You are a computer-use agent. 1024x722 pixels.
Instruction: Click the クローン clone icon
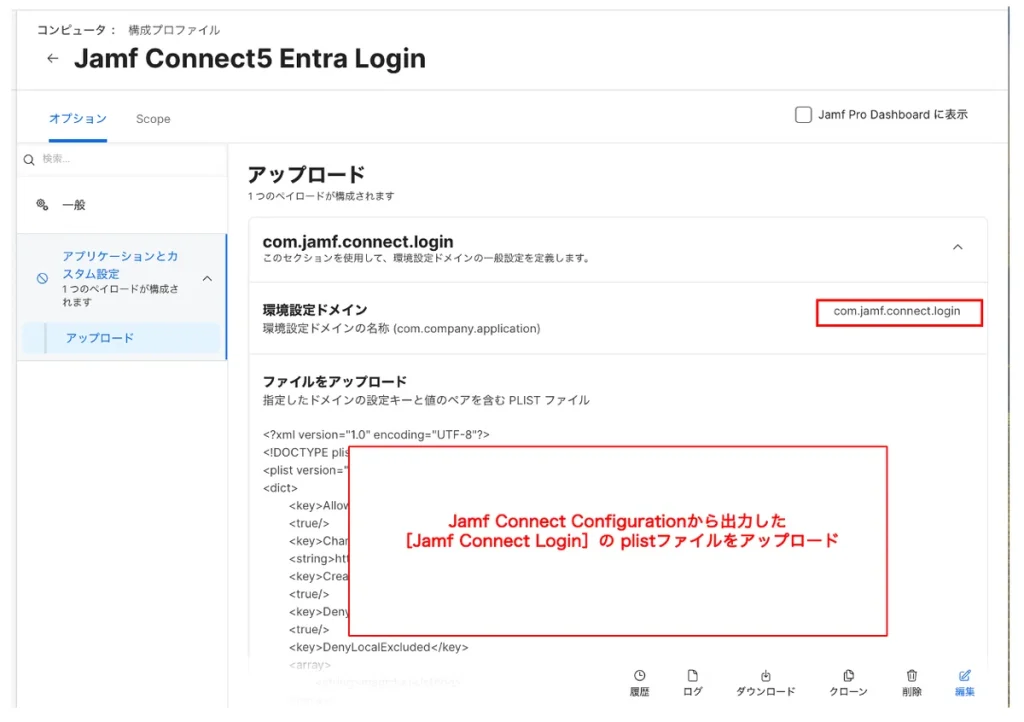[x=848, y=676]
